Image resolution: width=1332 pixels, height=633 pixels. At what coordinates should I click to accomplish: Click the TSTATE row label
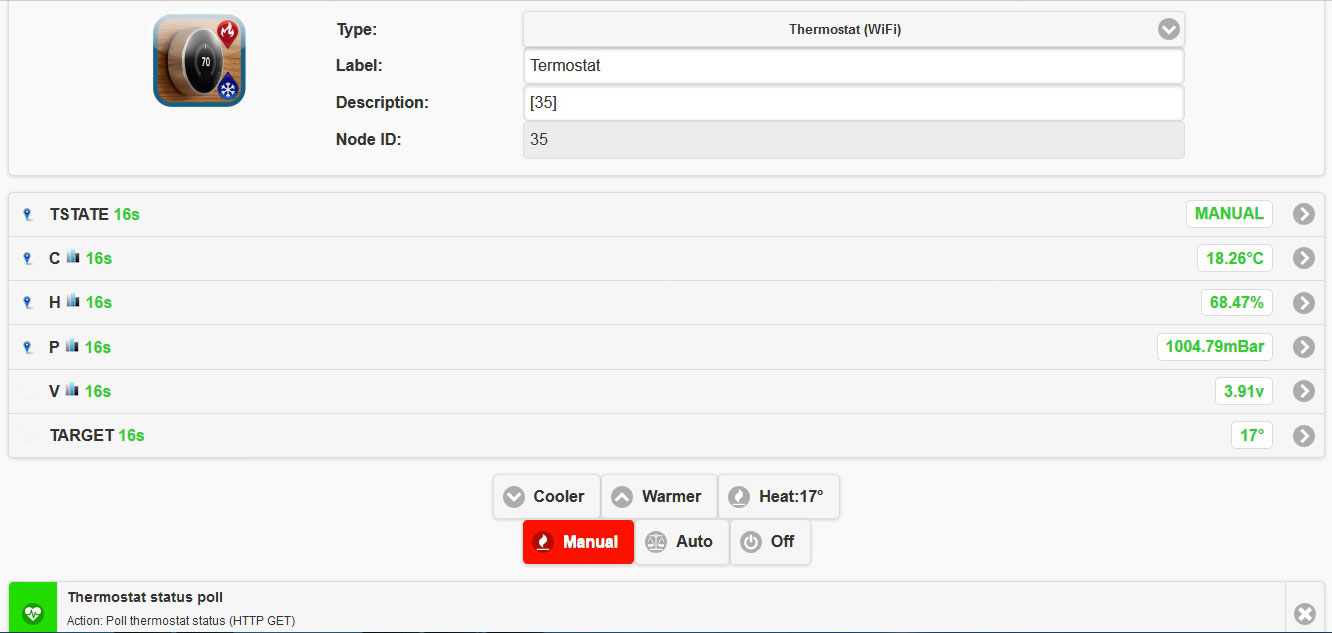point(80,214)
